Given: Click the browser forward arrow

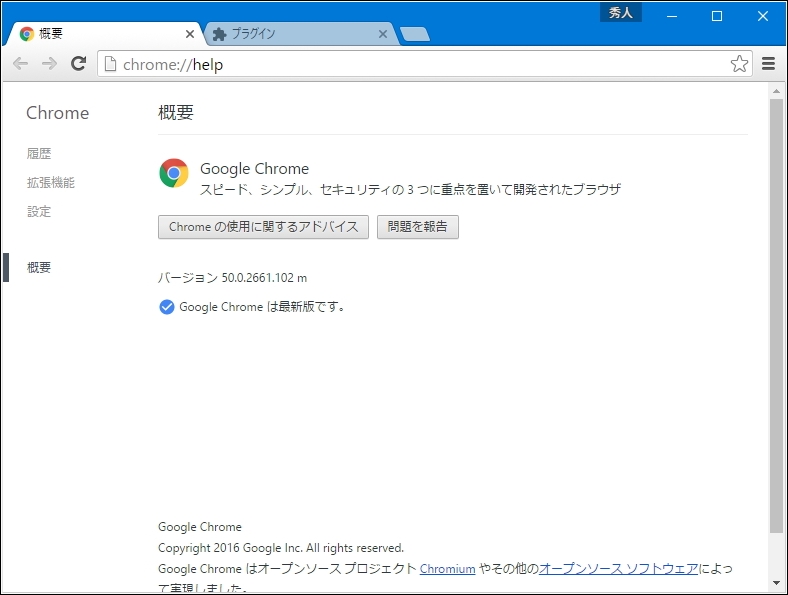Looking at the screenshot, I should click(x=49, y=64).
